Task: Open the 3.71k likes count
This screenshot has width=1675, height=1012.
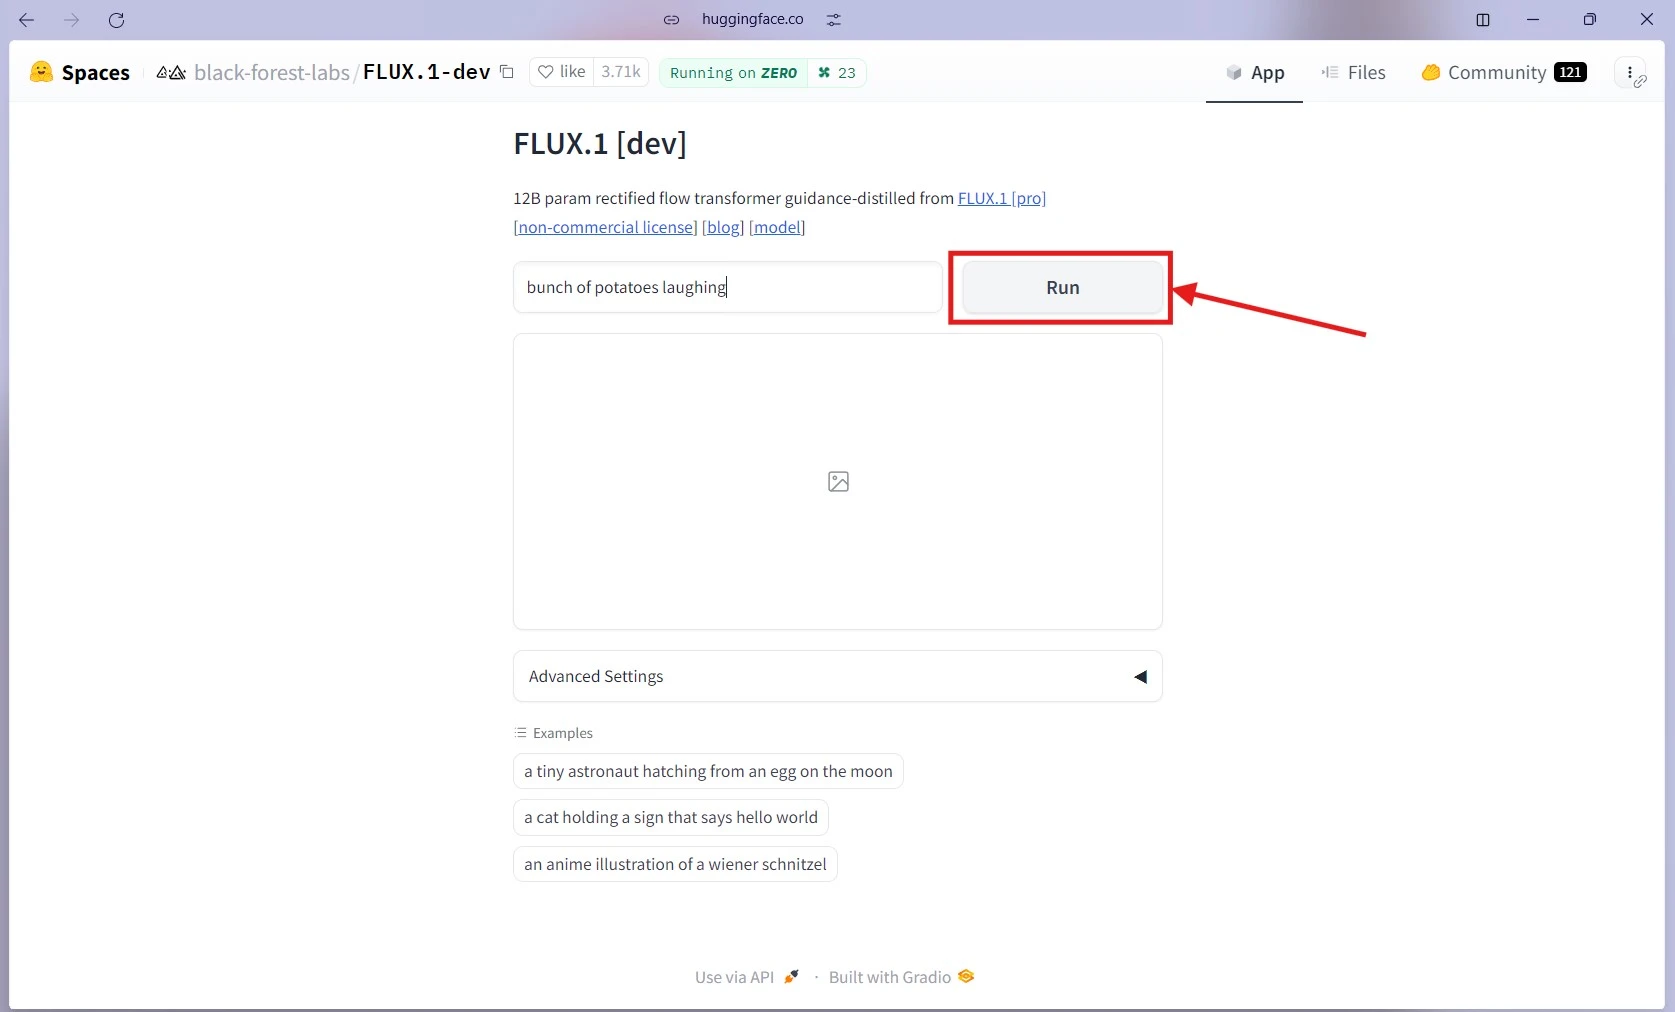Action: click(621, 72)
